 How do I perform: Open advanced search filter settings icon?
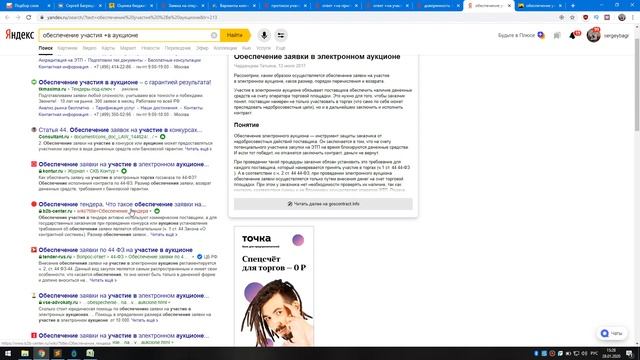click(x=281, y=36)
